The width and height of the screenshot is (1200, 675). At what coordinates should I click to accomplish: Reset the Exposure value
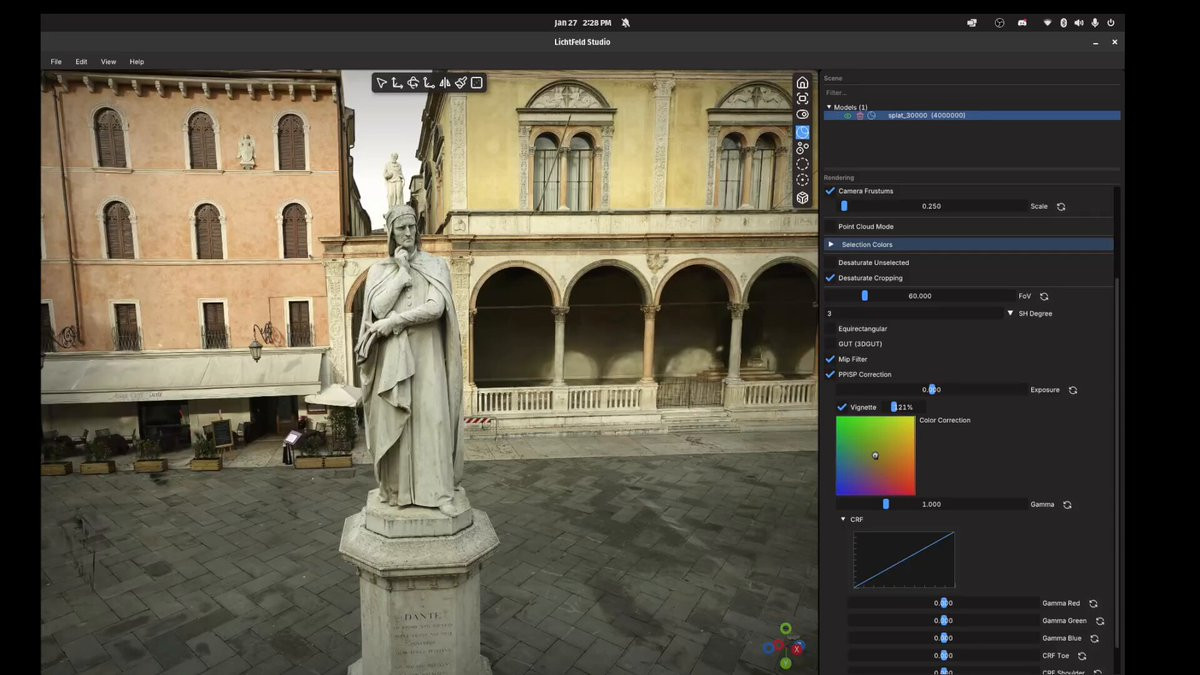click(x=1073, y=390)
